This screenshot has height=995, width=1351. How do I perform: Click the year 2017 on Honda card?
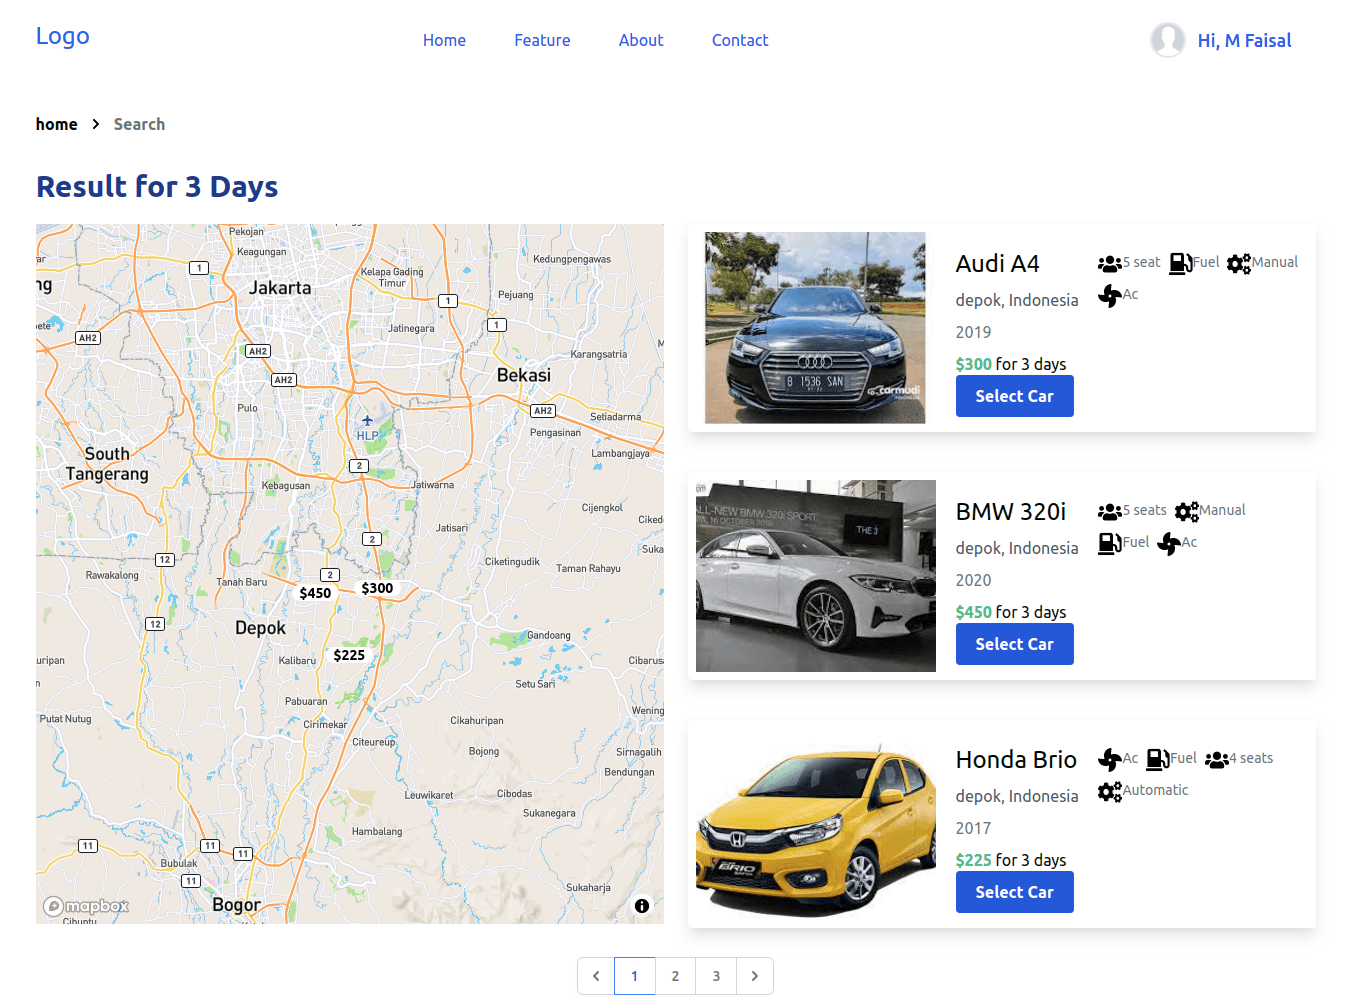[973, 828]
